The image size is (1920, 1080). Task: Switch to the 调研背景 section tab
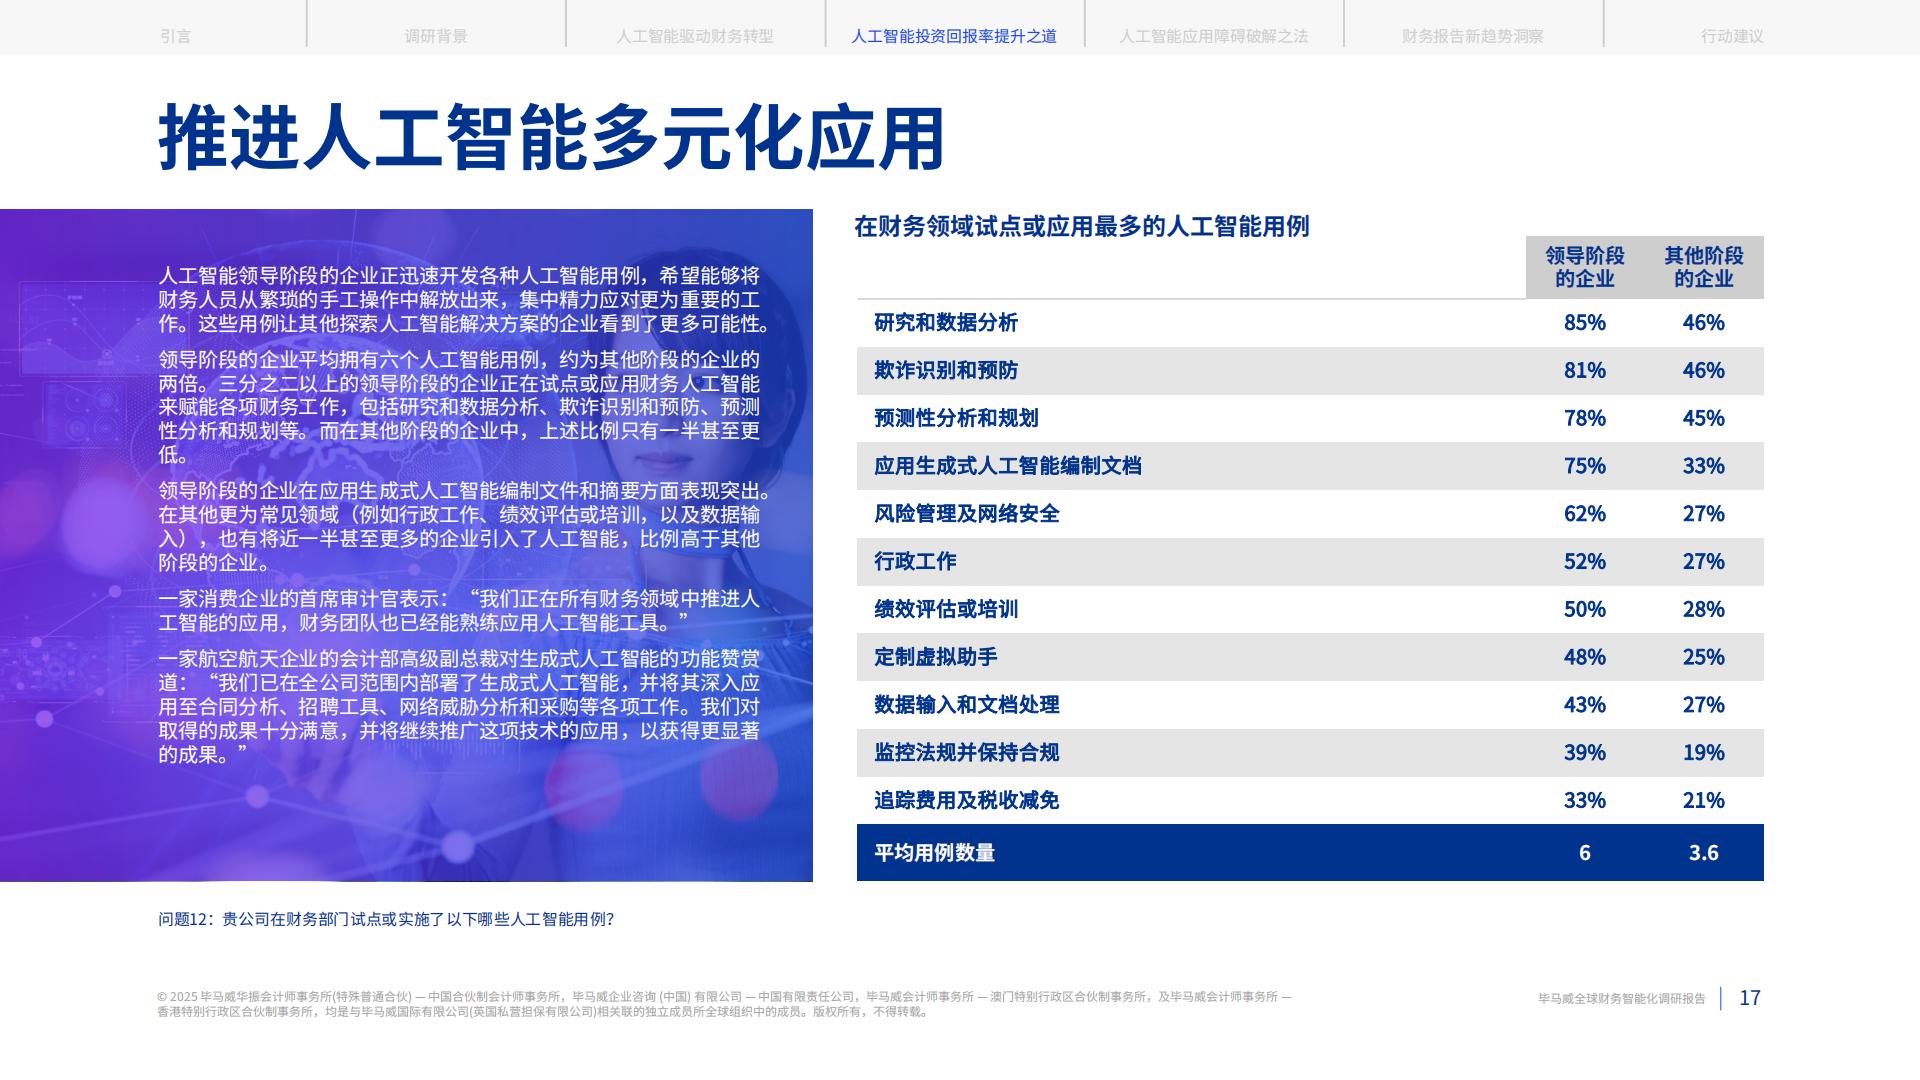[x=436, y=36]
